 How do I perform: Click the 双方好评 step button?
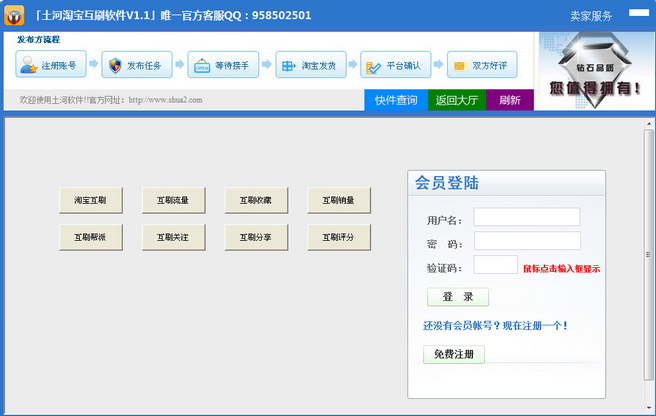tap(482, 64)
